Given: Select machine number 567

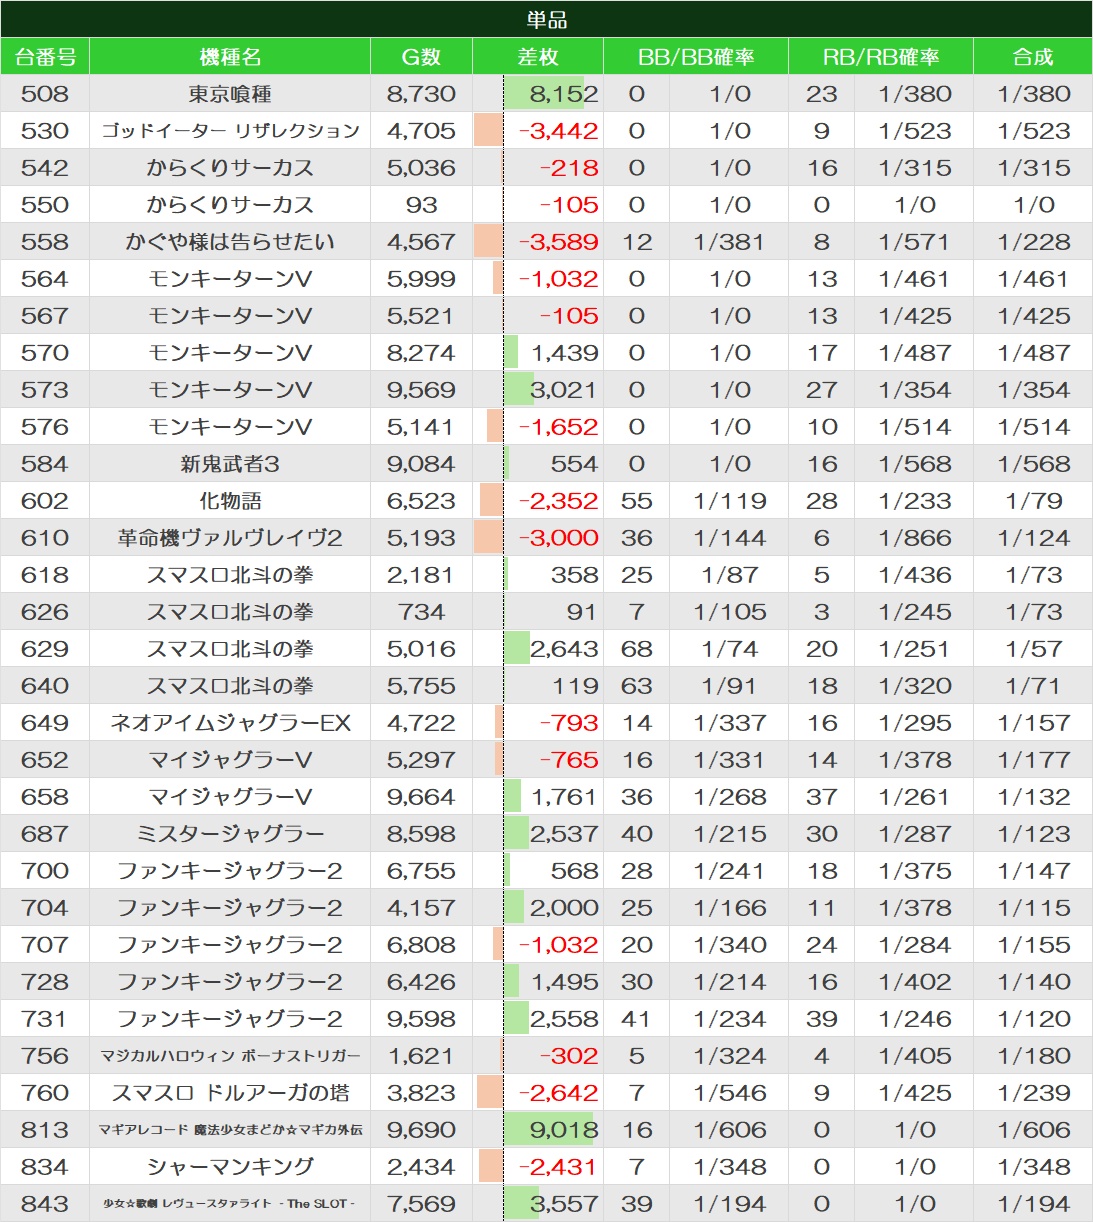Looking at the screenshot, I should pyautogui.click(x=45, y=316).
